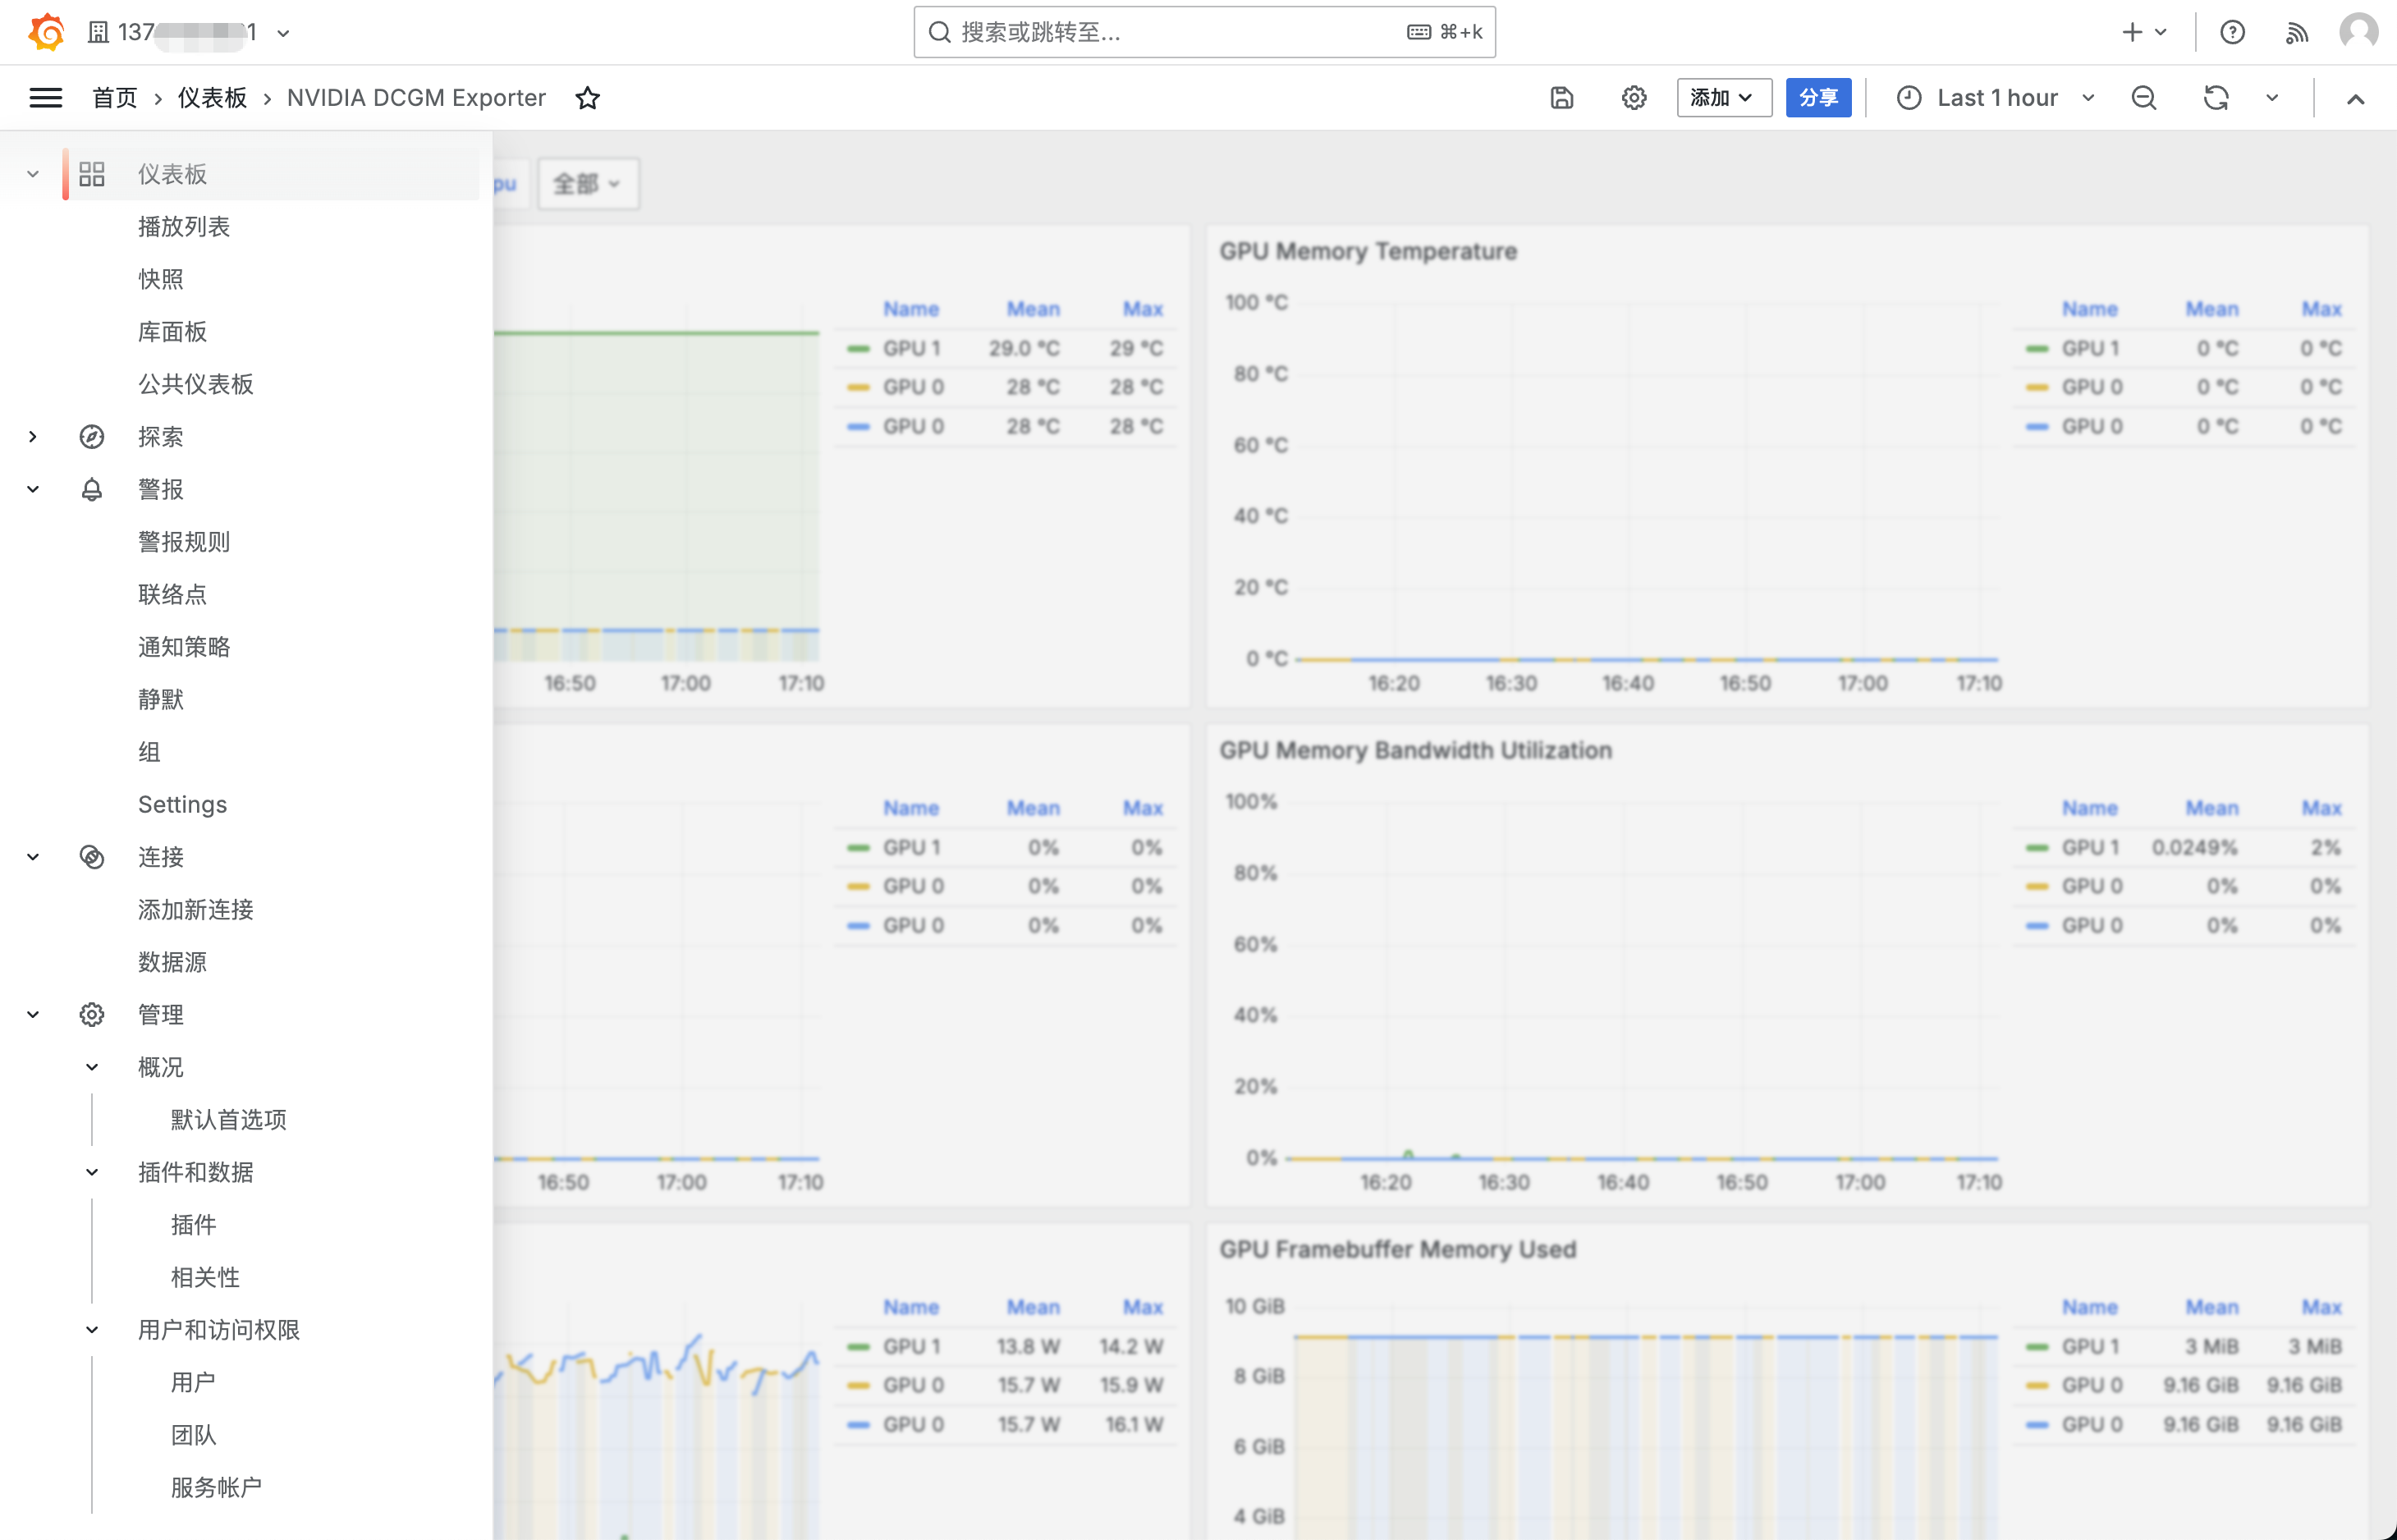Click the user profile avatar
The width and height of the screenshot is (2397, 1540).
2358,32
